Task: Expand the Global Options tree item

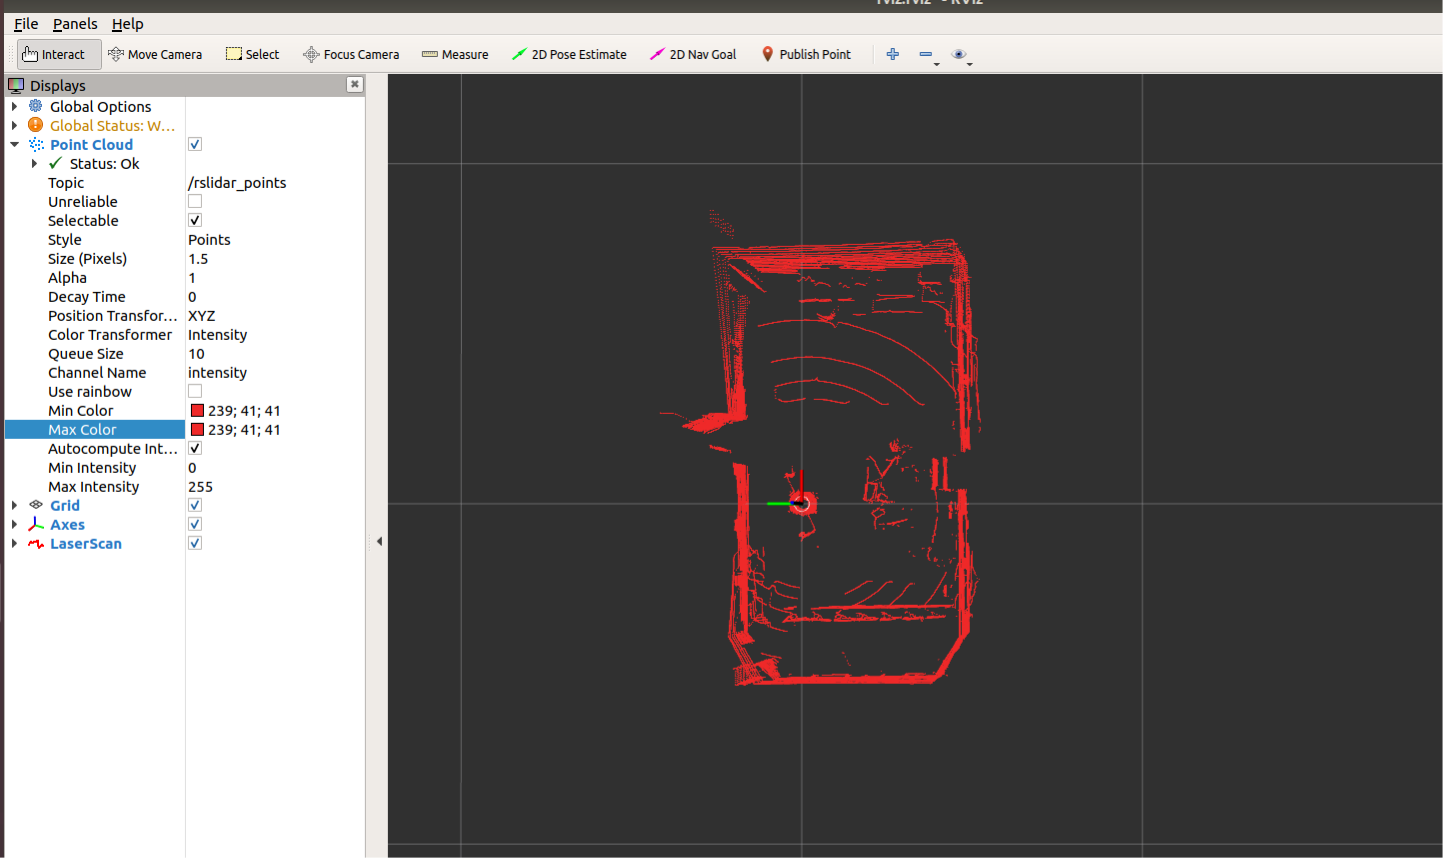Action: [14, 106]
